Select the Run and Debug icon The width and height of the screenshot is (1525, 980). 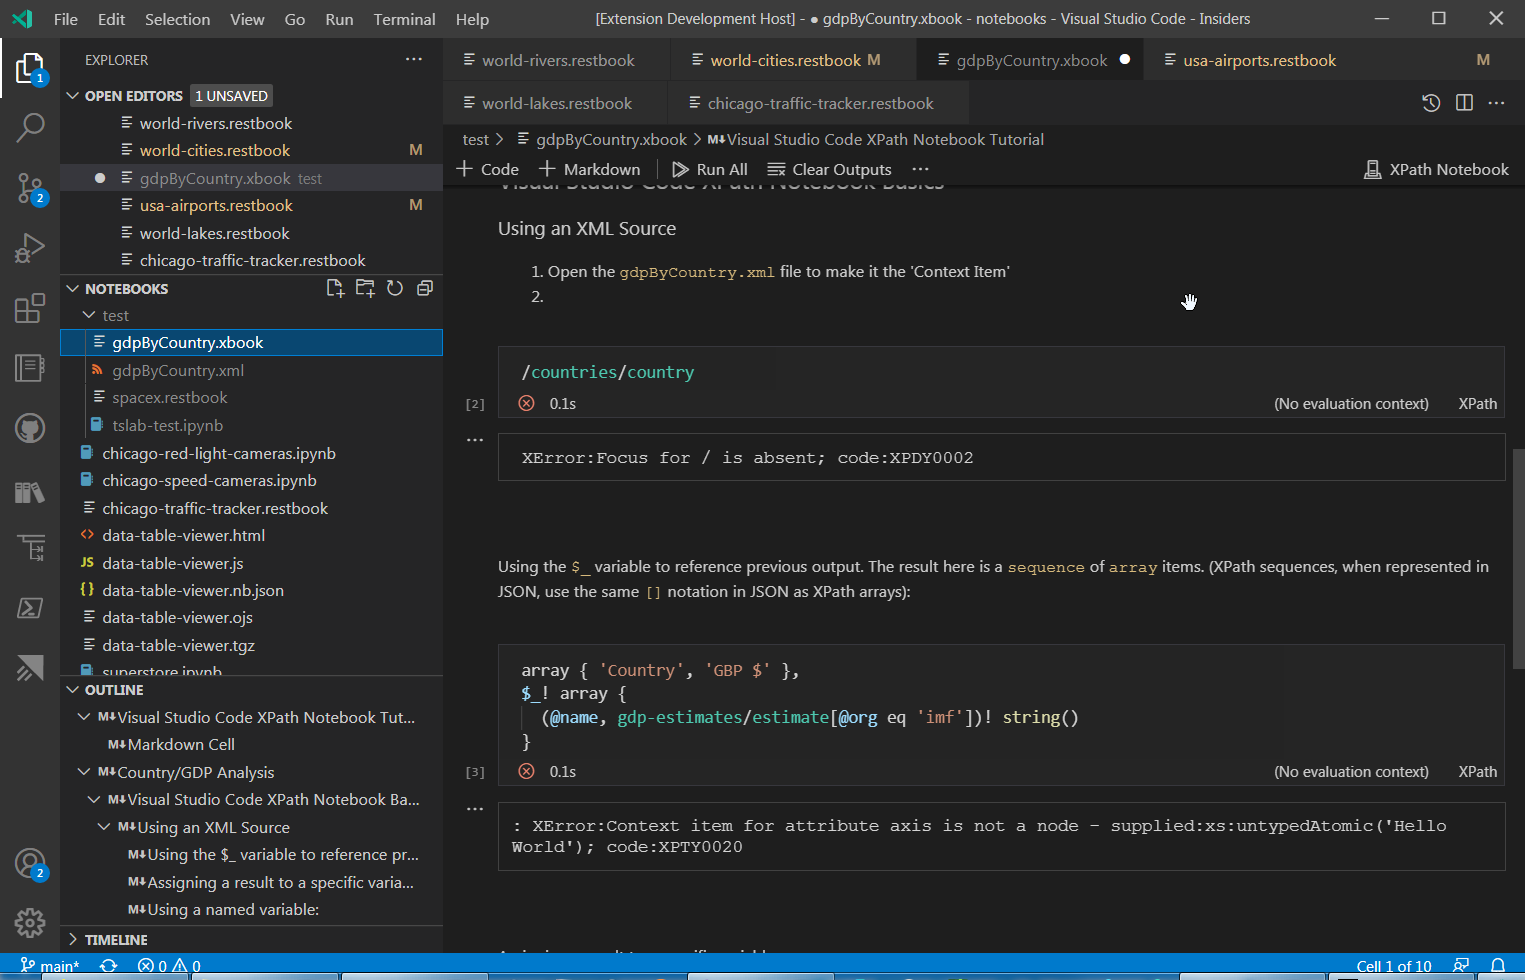coord(30,248)
